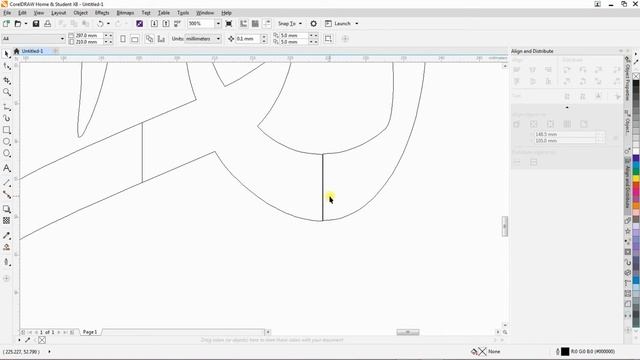Select the Freehand curve tool

pyautogui.click(x=7, y=107)
